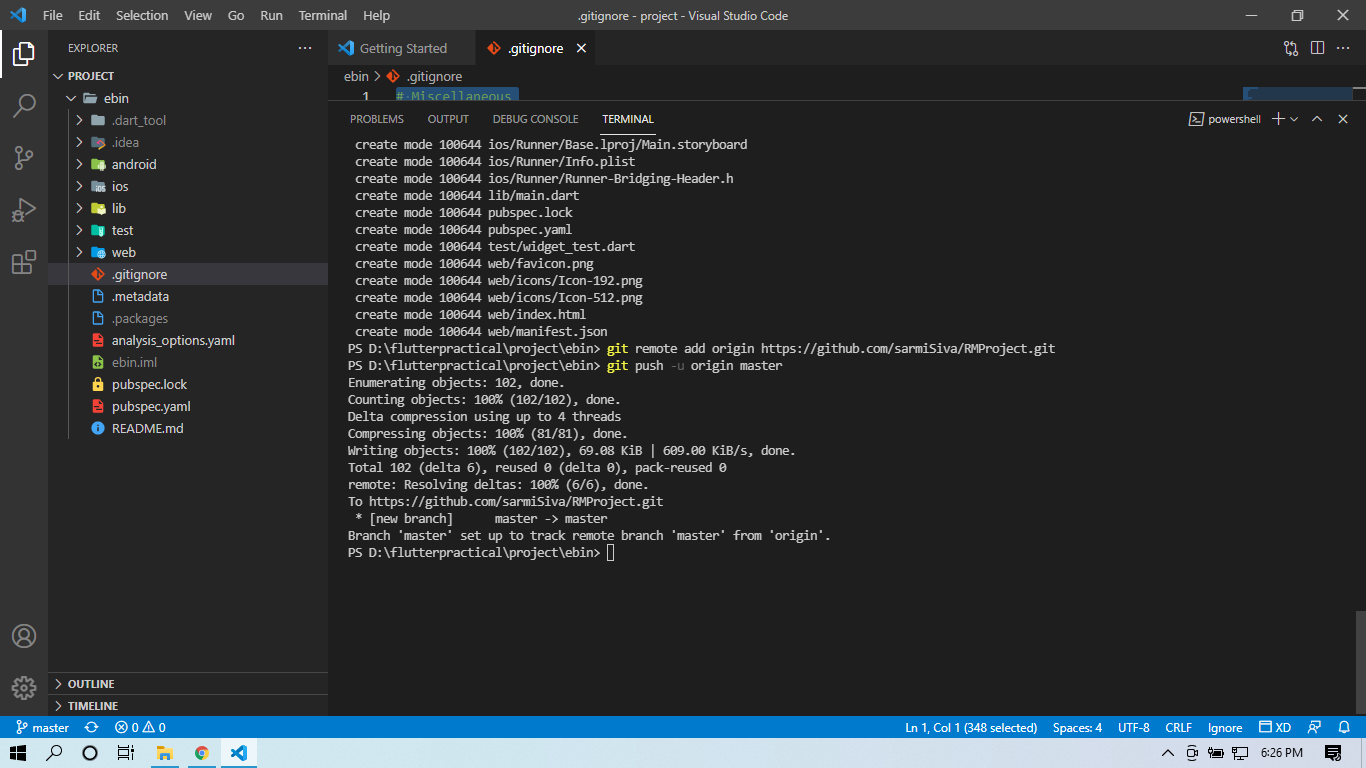Open the Accounts menu icon

[x=24, y=637]
